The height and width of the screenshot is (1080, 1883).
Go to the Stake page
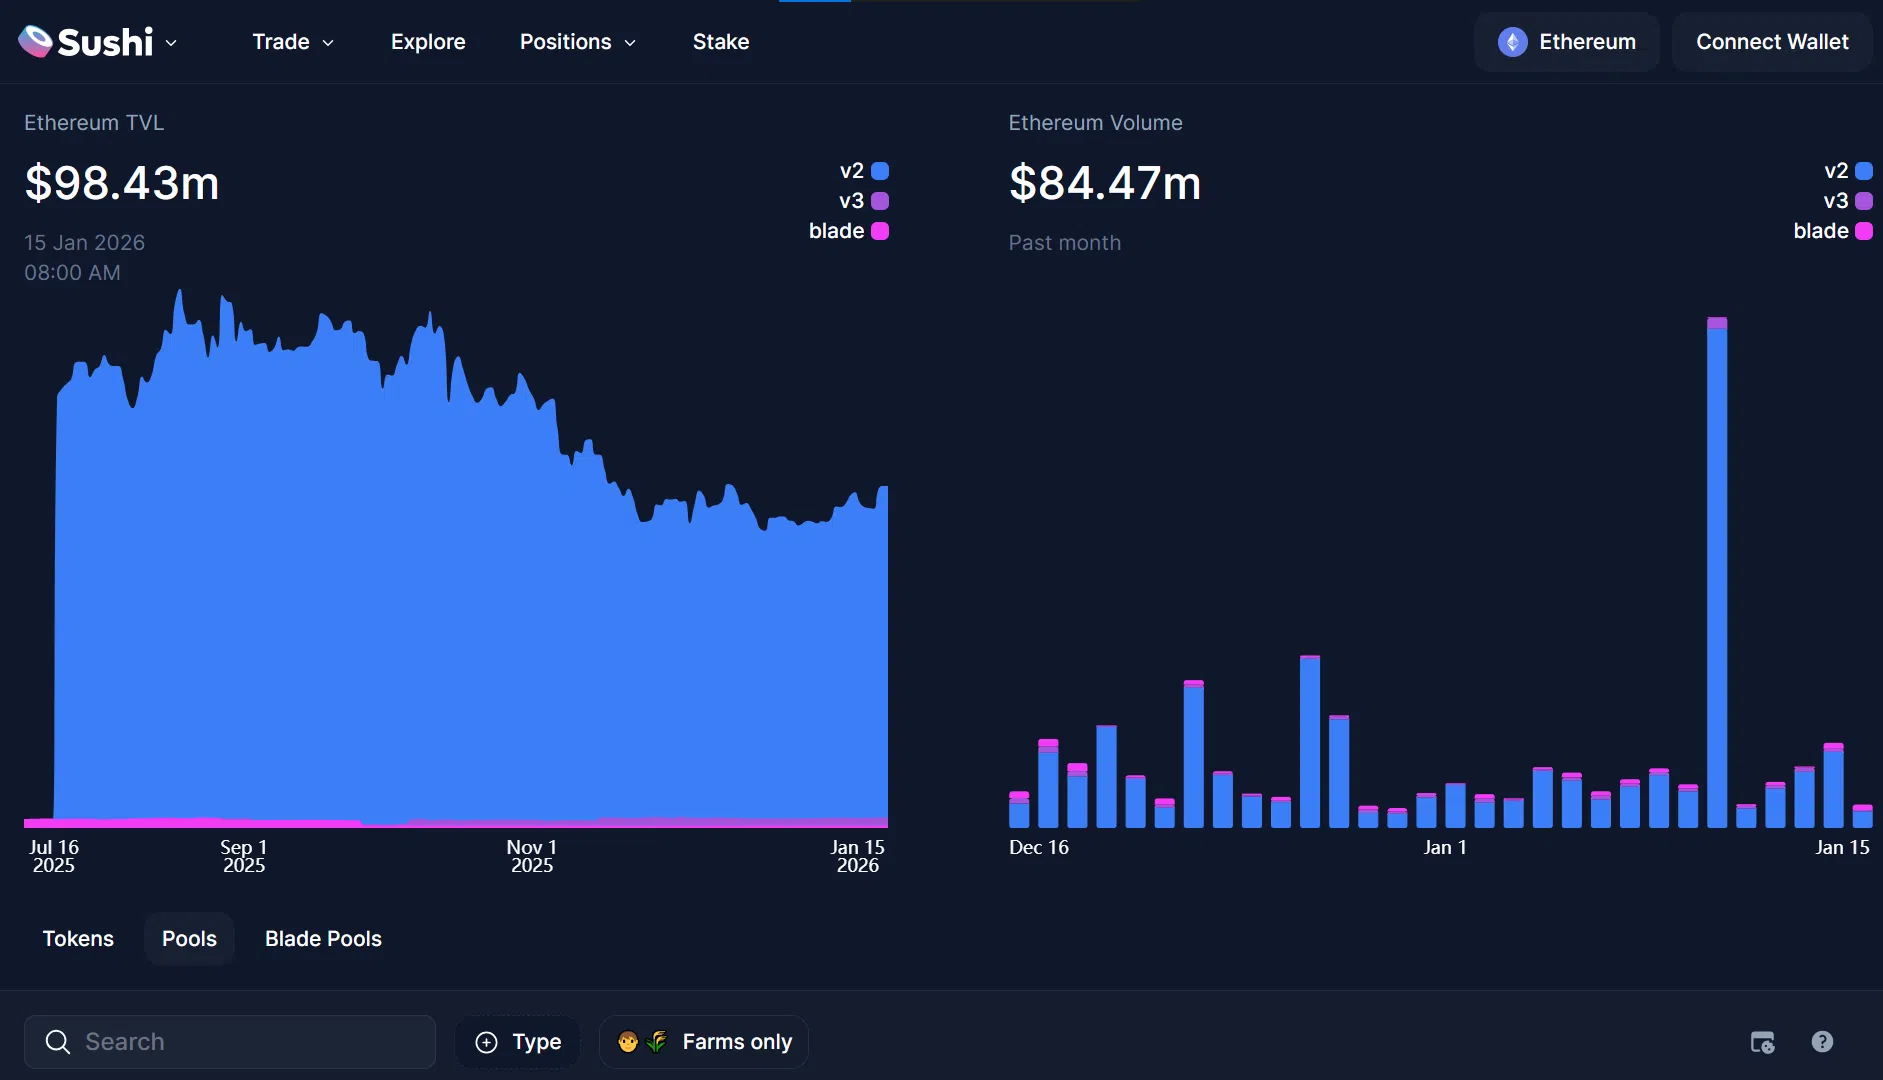click(x=720, y=42)
